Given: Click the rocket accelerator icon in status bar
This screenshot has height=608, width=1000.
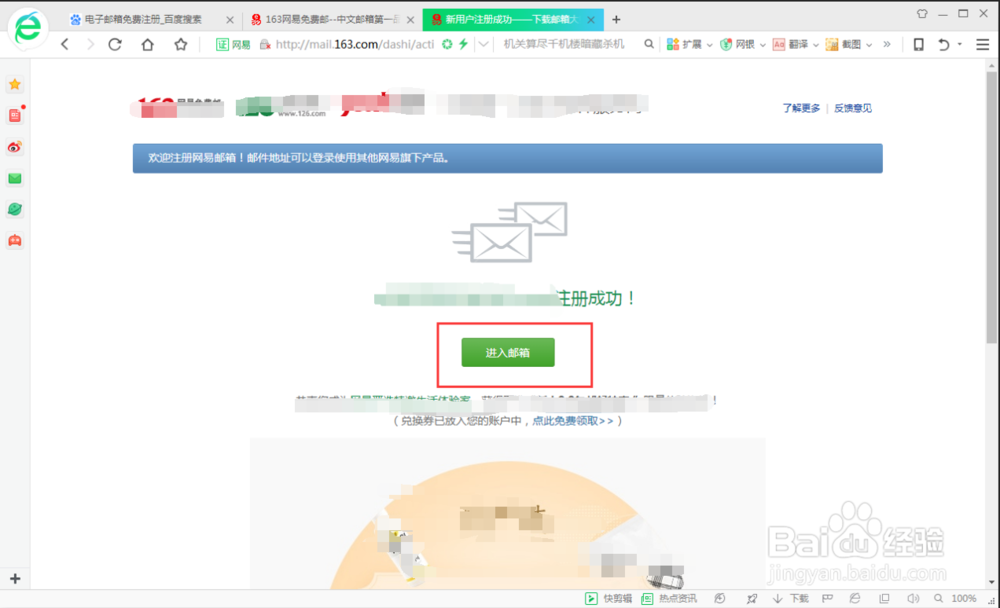Looking at the screenshot, I should pos(752,598).
